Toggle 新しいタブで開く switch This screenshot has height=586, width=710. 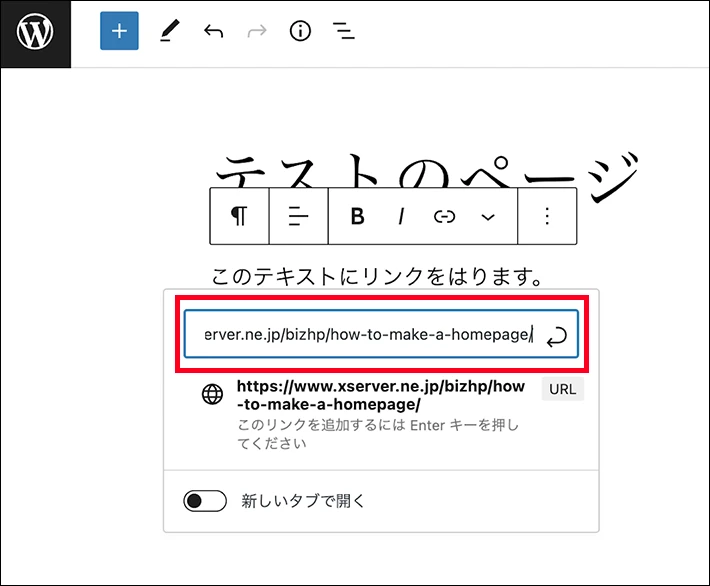pos(205,501)
